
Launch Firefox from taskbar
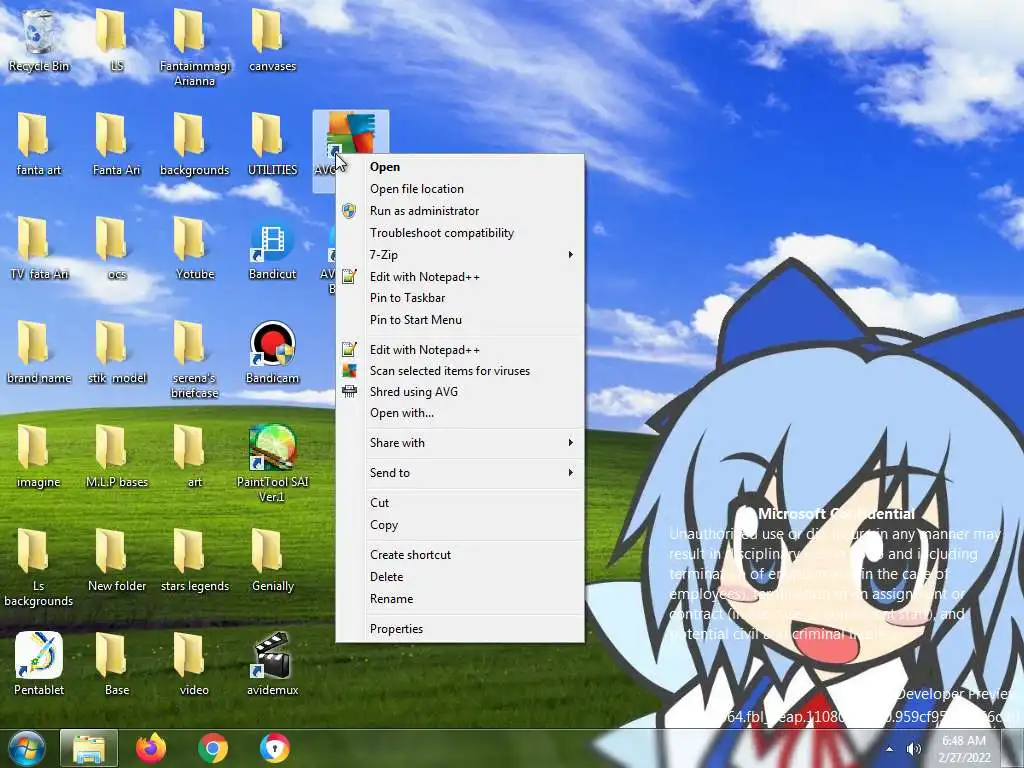coord(150,748)
